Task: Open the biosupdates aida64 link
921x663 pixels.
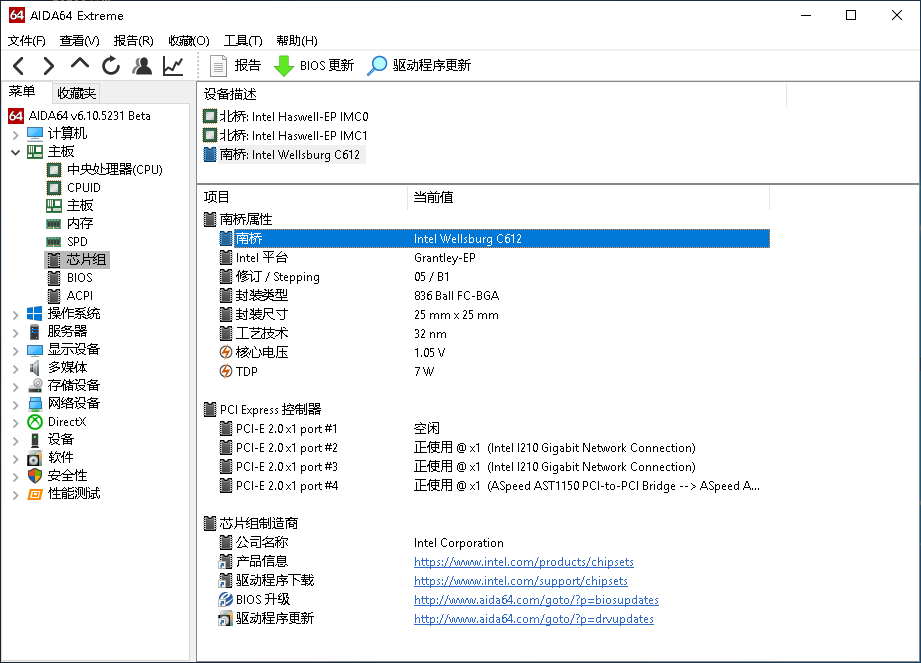Action: (x=536, y=600)
